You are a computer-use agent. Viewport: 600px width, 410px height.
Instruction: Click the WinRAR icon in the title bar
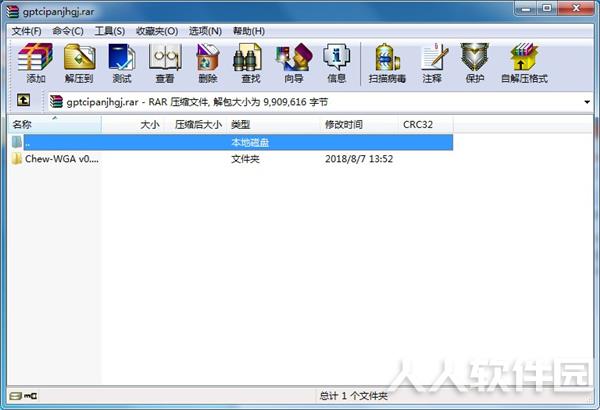(x=13, y=11)
